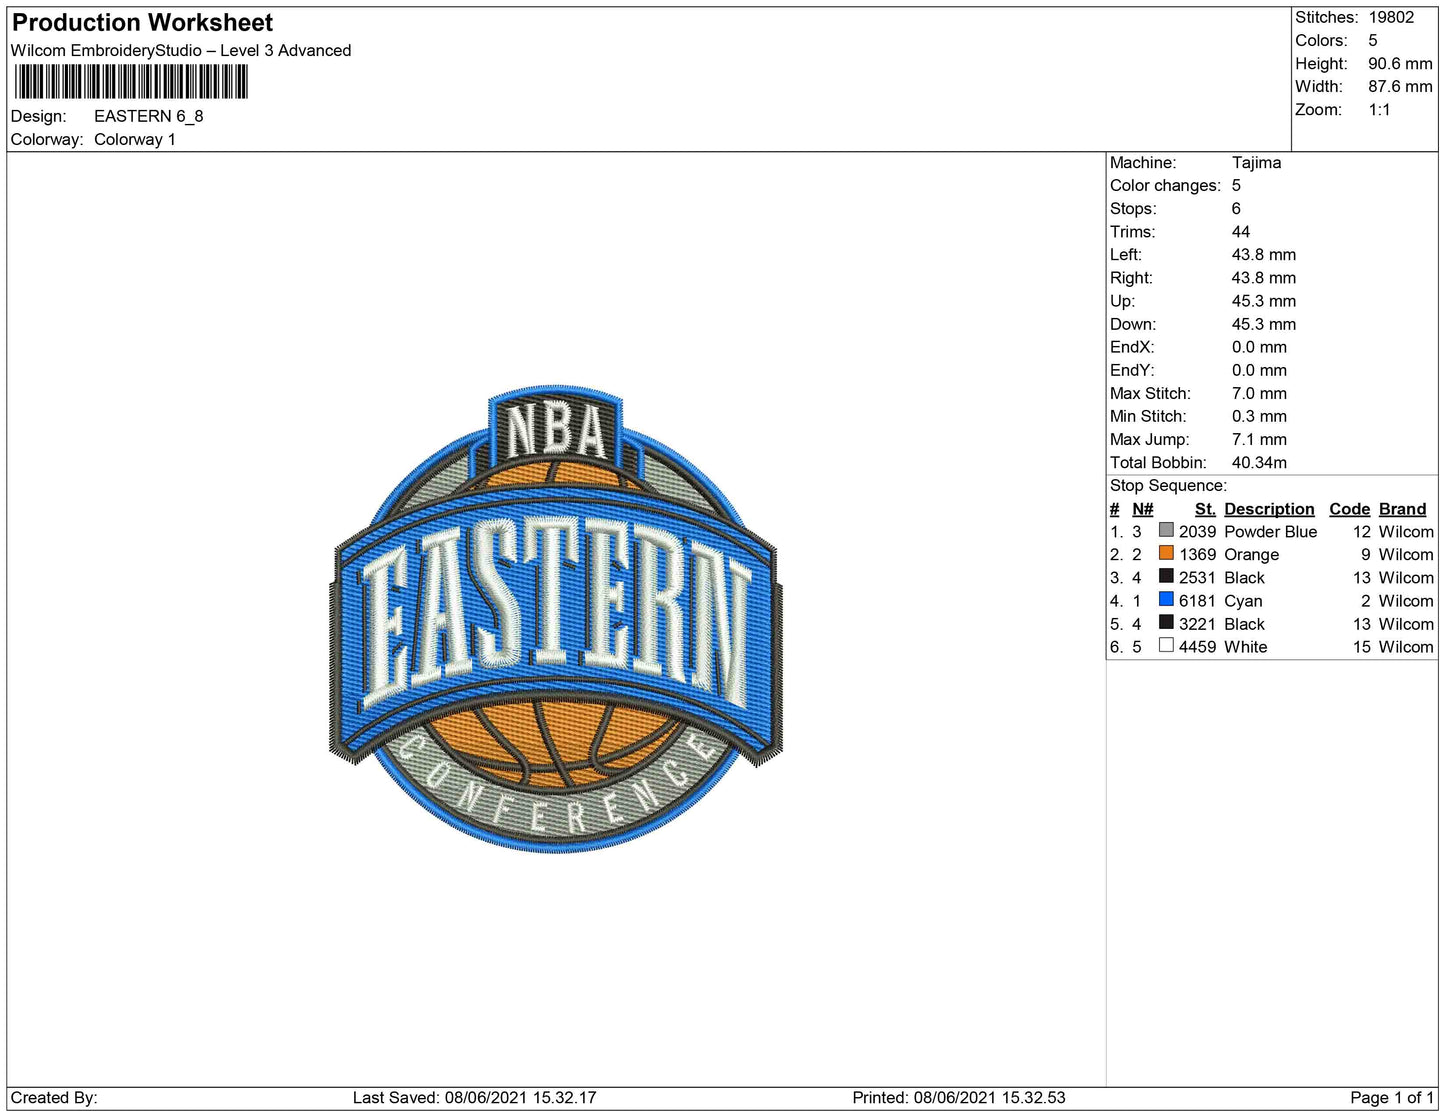This screenshot has height=1112, width=1445.
Task: Click the Colors value "5" in the header
Action: 1373,40
